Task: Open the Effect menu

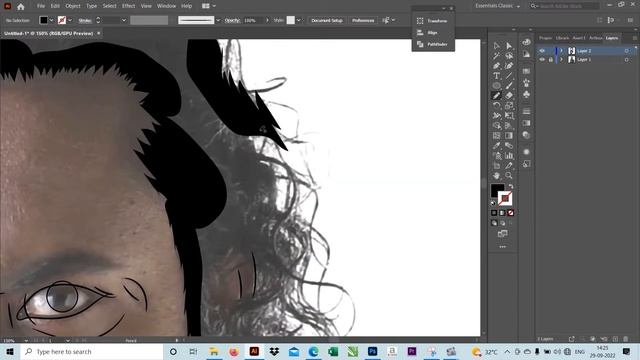Action: pos(129,6)
